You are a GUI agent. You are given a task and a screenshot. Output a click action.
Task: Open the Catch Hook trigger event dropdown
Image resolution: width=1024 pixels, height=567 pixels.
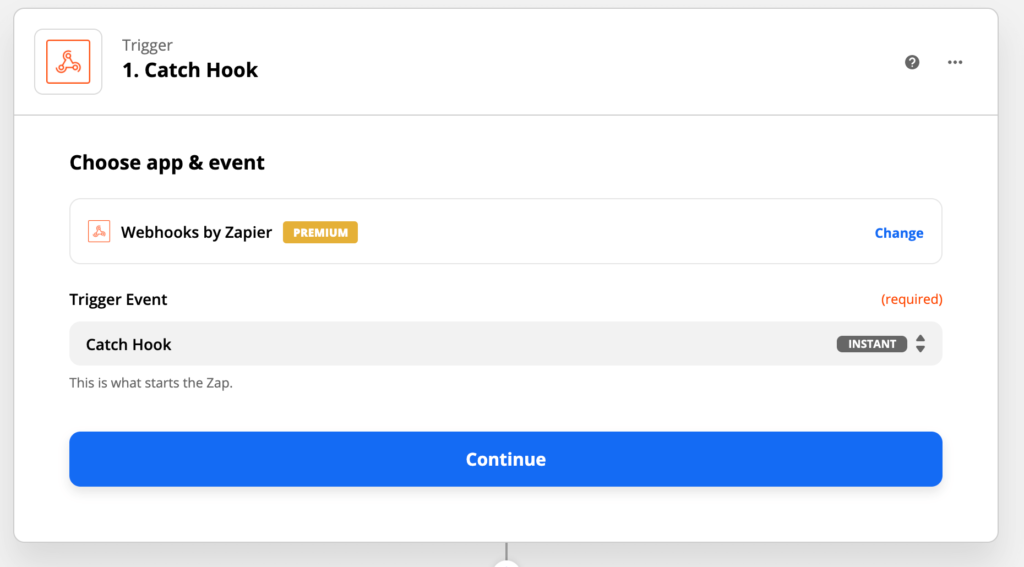tap(450, 344)
